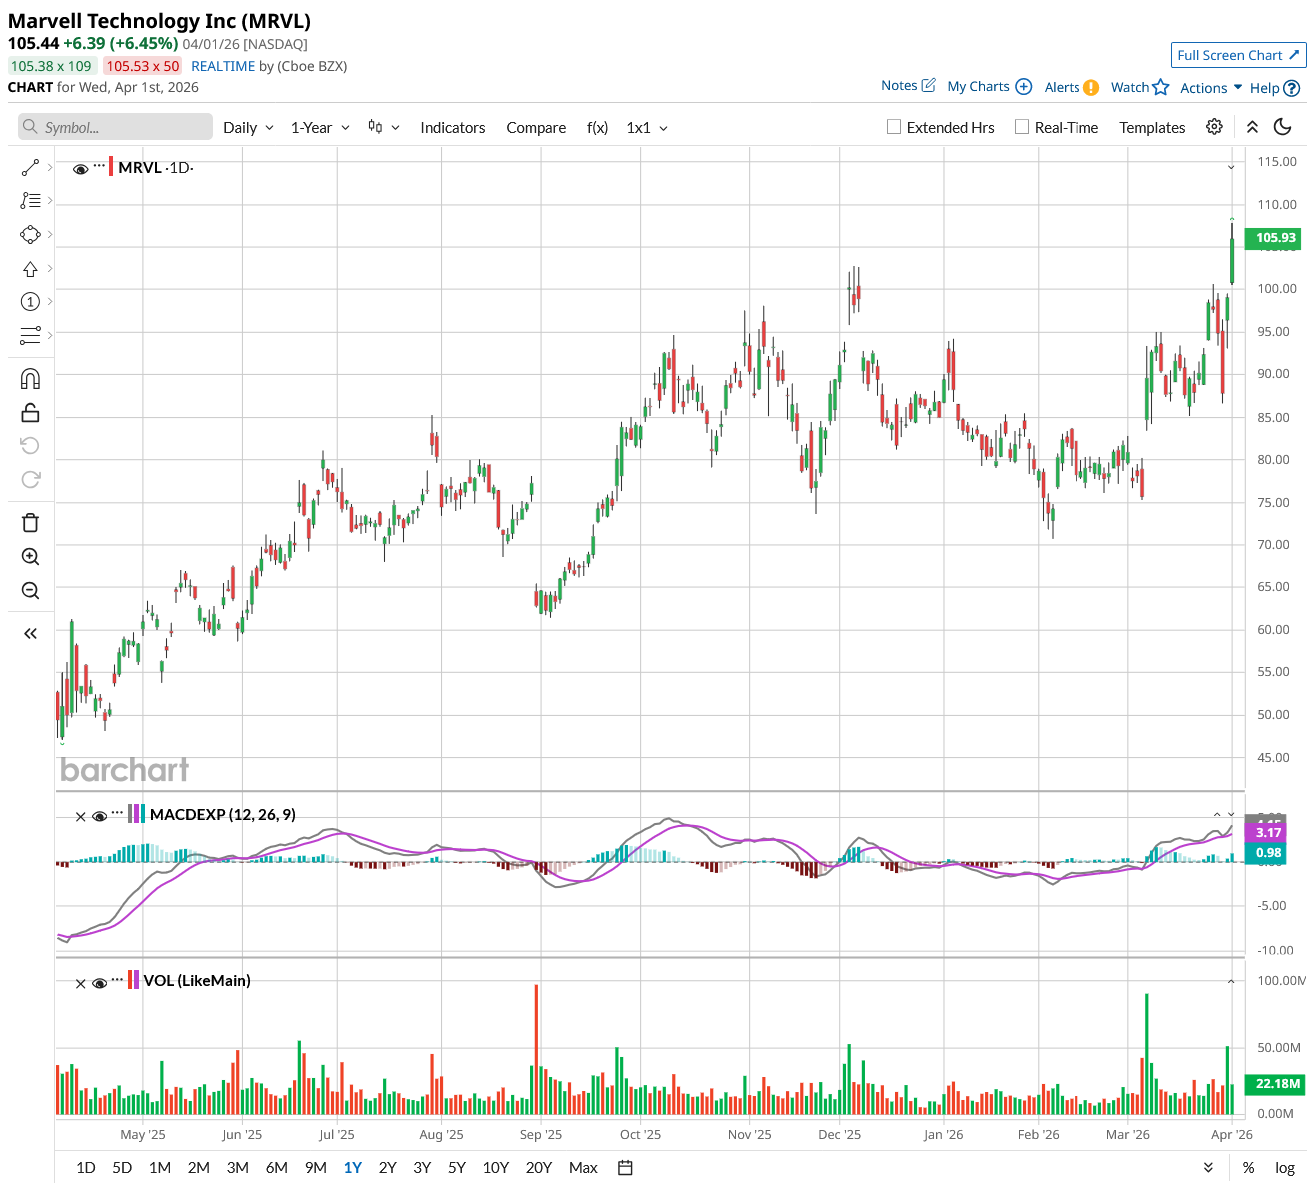Screen dimensions: 1308x1184
Task: Enable the Real-Time checkbox
Action: (1022, 127)
